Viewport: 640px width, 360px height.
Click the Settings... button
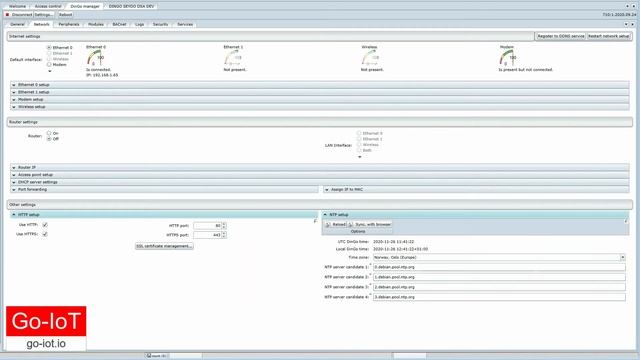(x=43, y=15)
